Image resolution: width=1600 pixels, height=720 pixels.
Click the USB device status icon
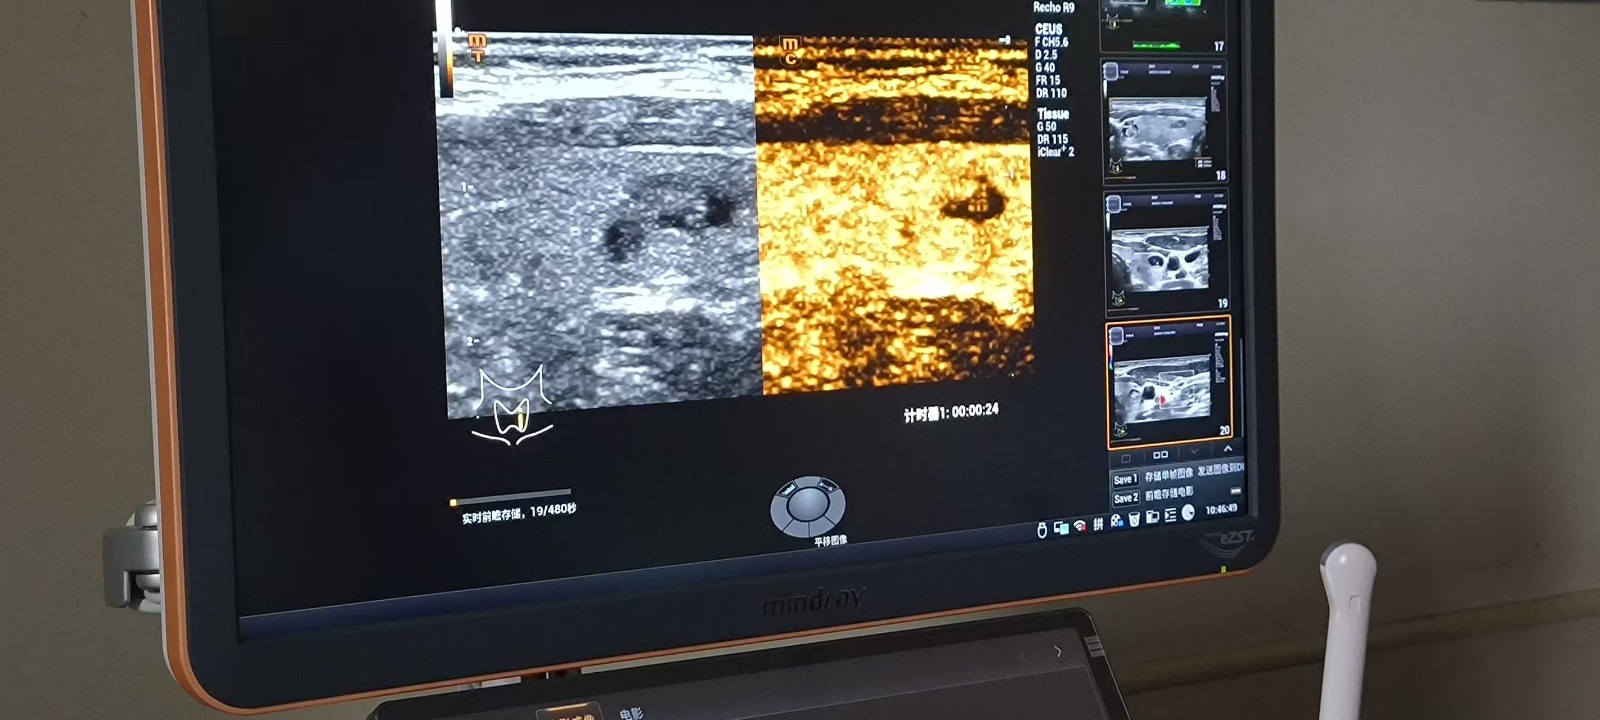coord(1042,529)
